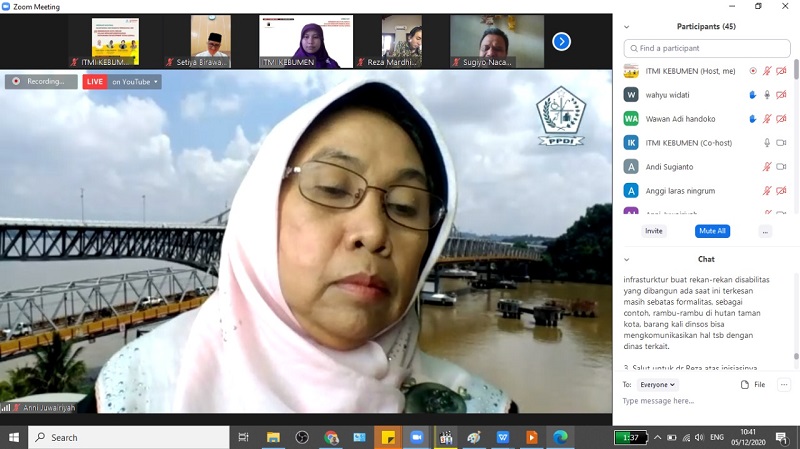
Task: Click the Invite button
Action: tap(653, 231)
